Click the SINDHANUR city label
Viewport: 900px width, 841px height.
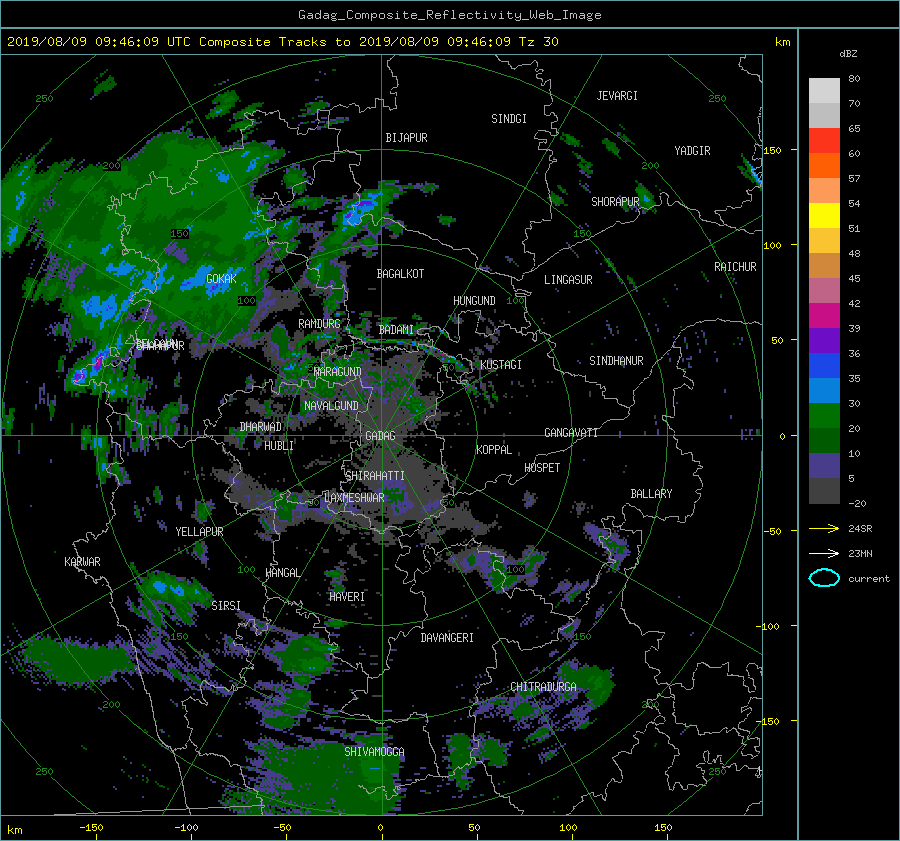pyautogui.click(x=616, y=361)
